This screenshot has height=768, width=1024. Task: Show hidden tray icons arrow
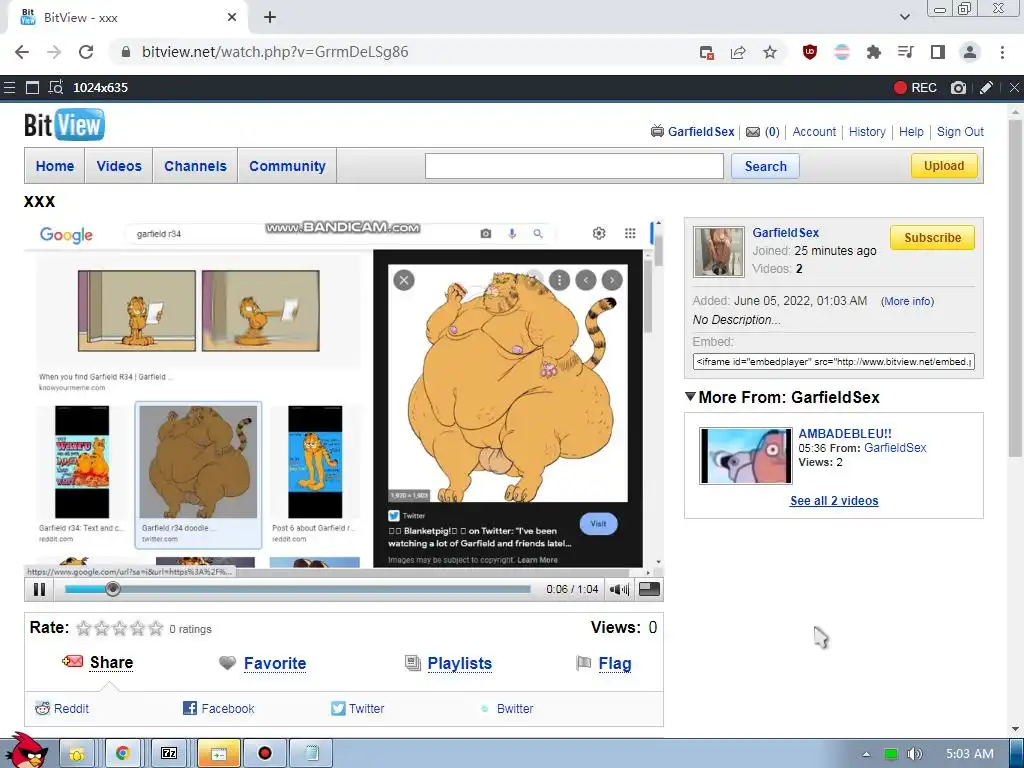(x=866, y=754)
